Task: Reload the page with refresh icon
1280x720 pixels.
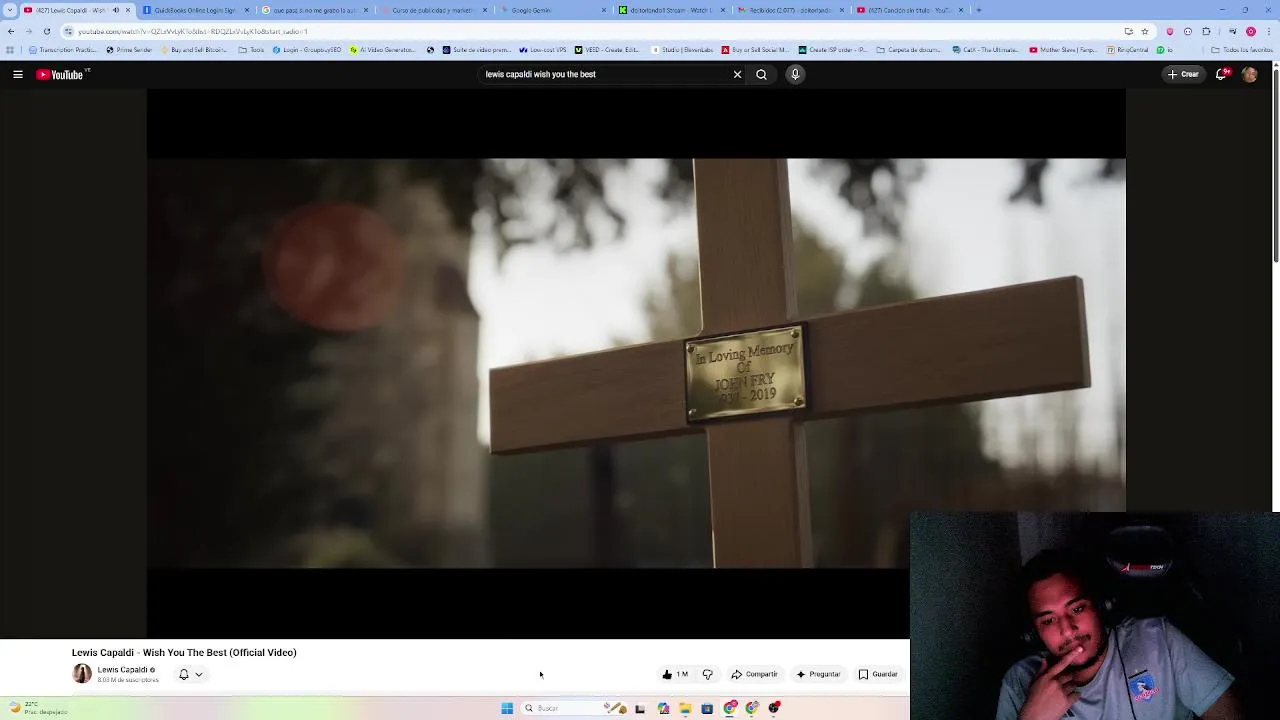Action: pyautogui.click(x=46, y=31)
